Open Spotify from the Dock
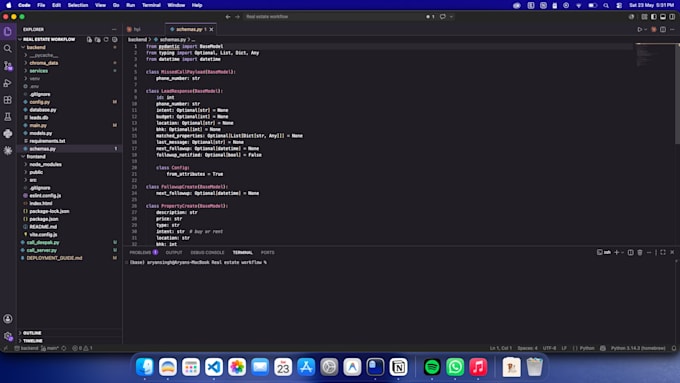The image size is (680, 383). coord(432,367)
